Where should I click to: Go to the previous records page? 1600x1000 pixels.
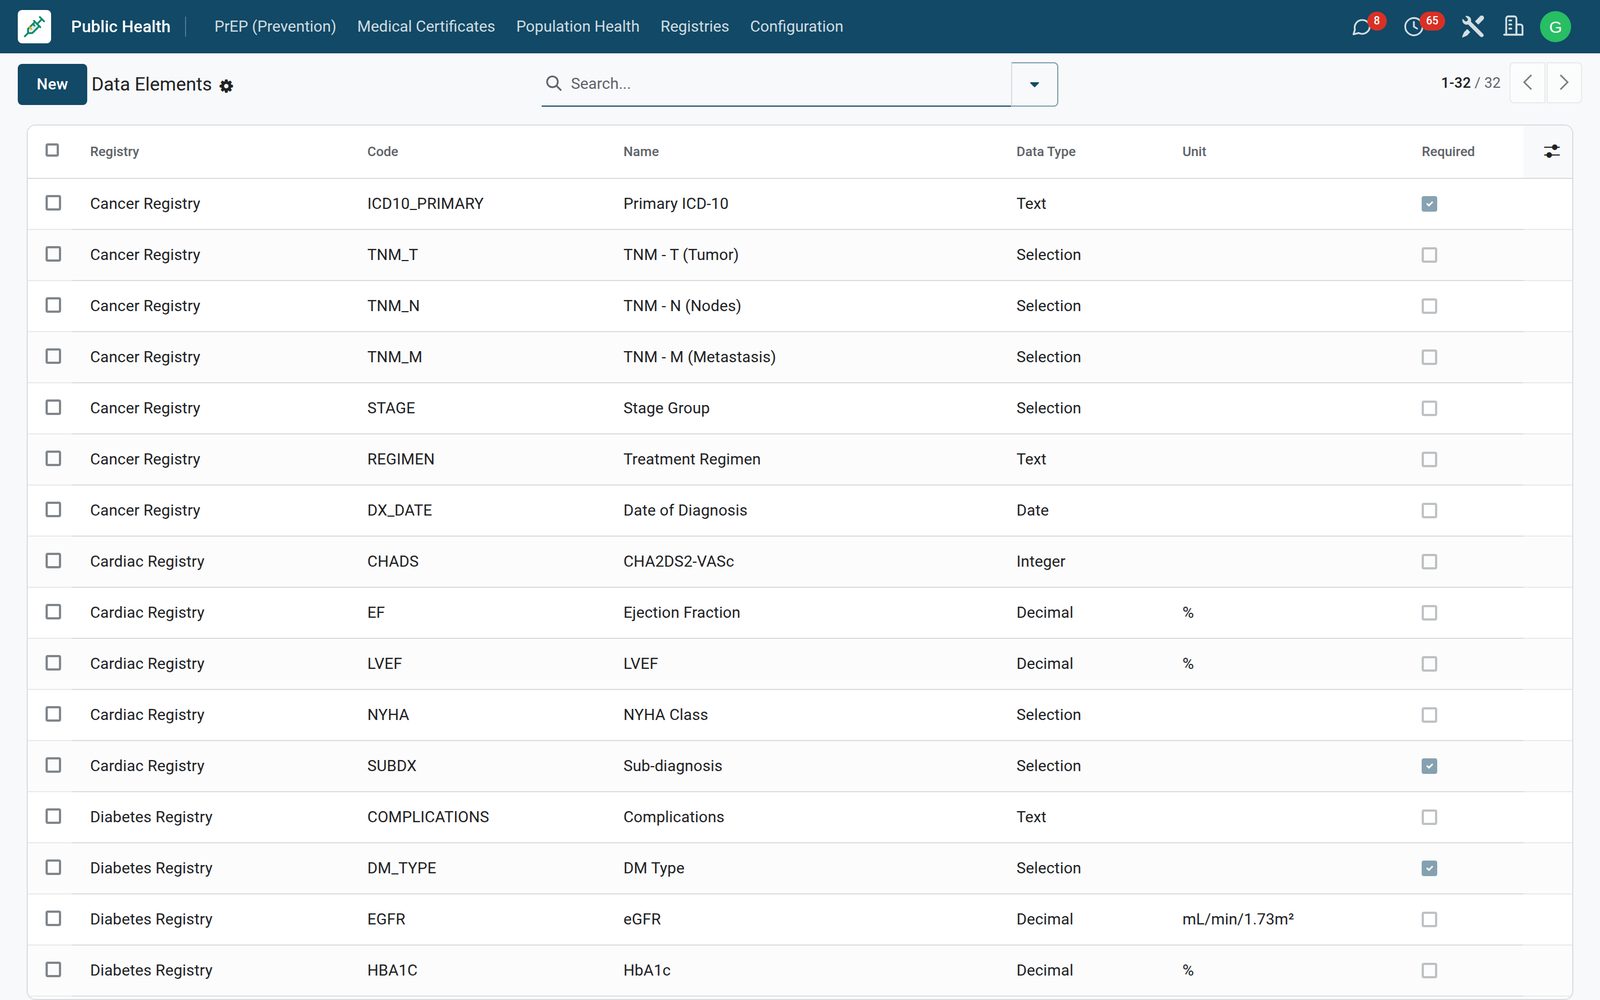point(1527,83)
